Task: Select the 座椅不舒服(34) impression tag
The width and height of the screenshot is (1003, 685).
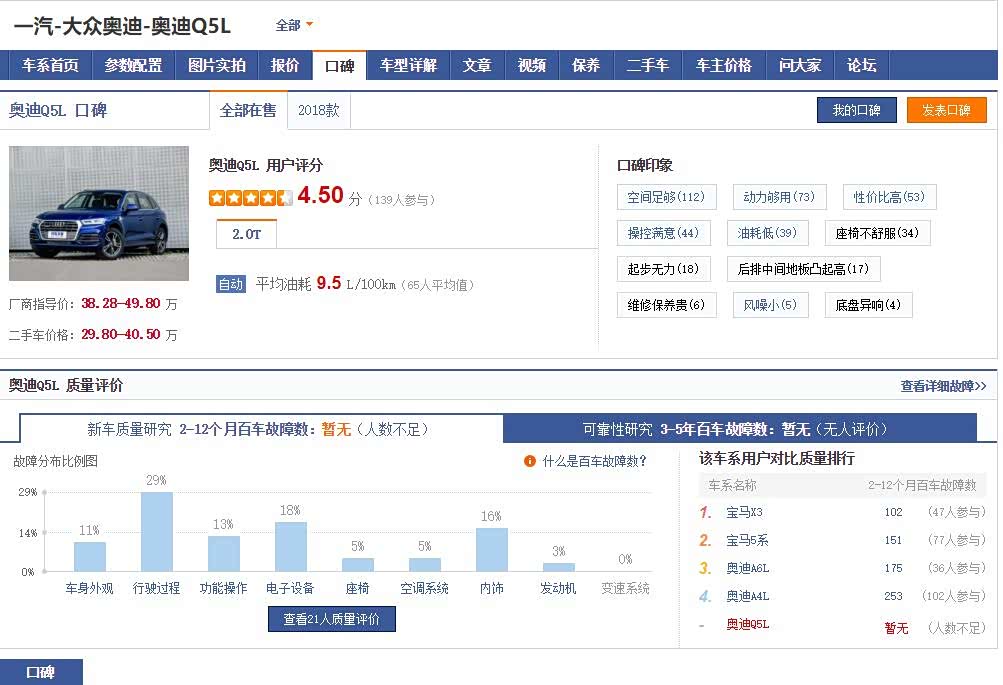Action: (x=877, y=233)
